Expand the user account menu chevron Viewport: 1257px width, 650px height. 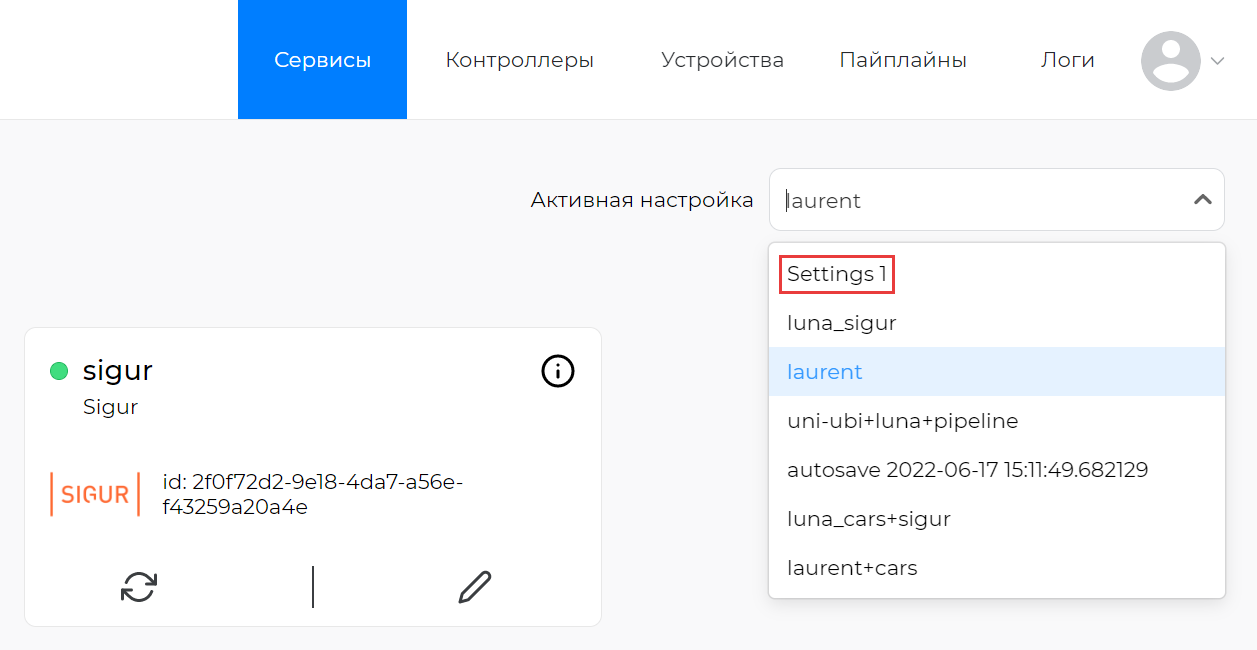1217,61
